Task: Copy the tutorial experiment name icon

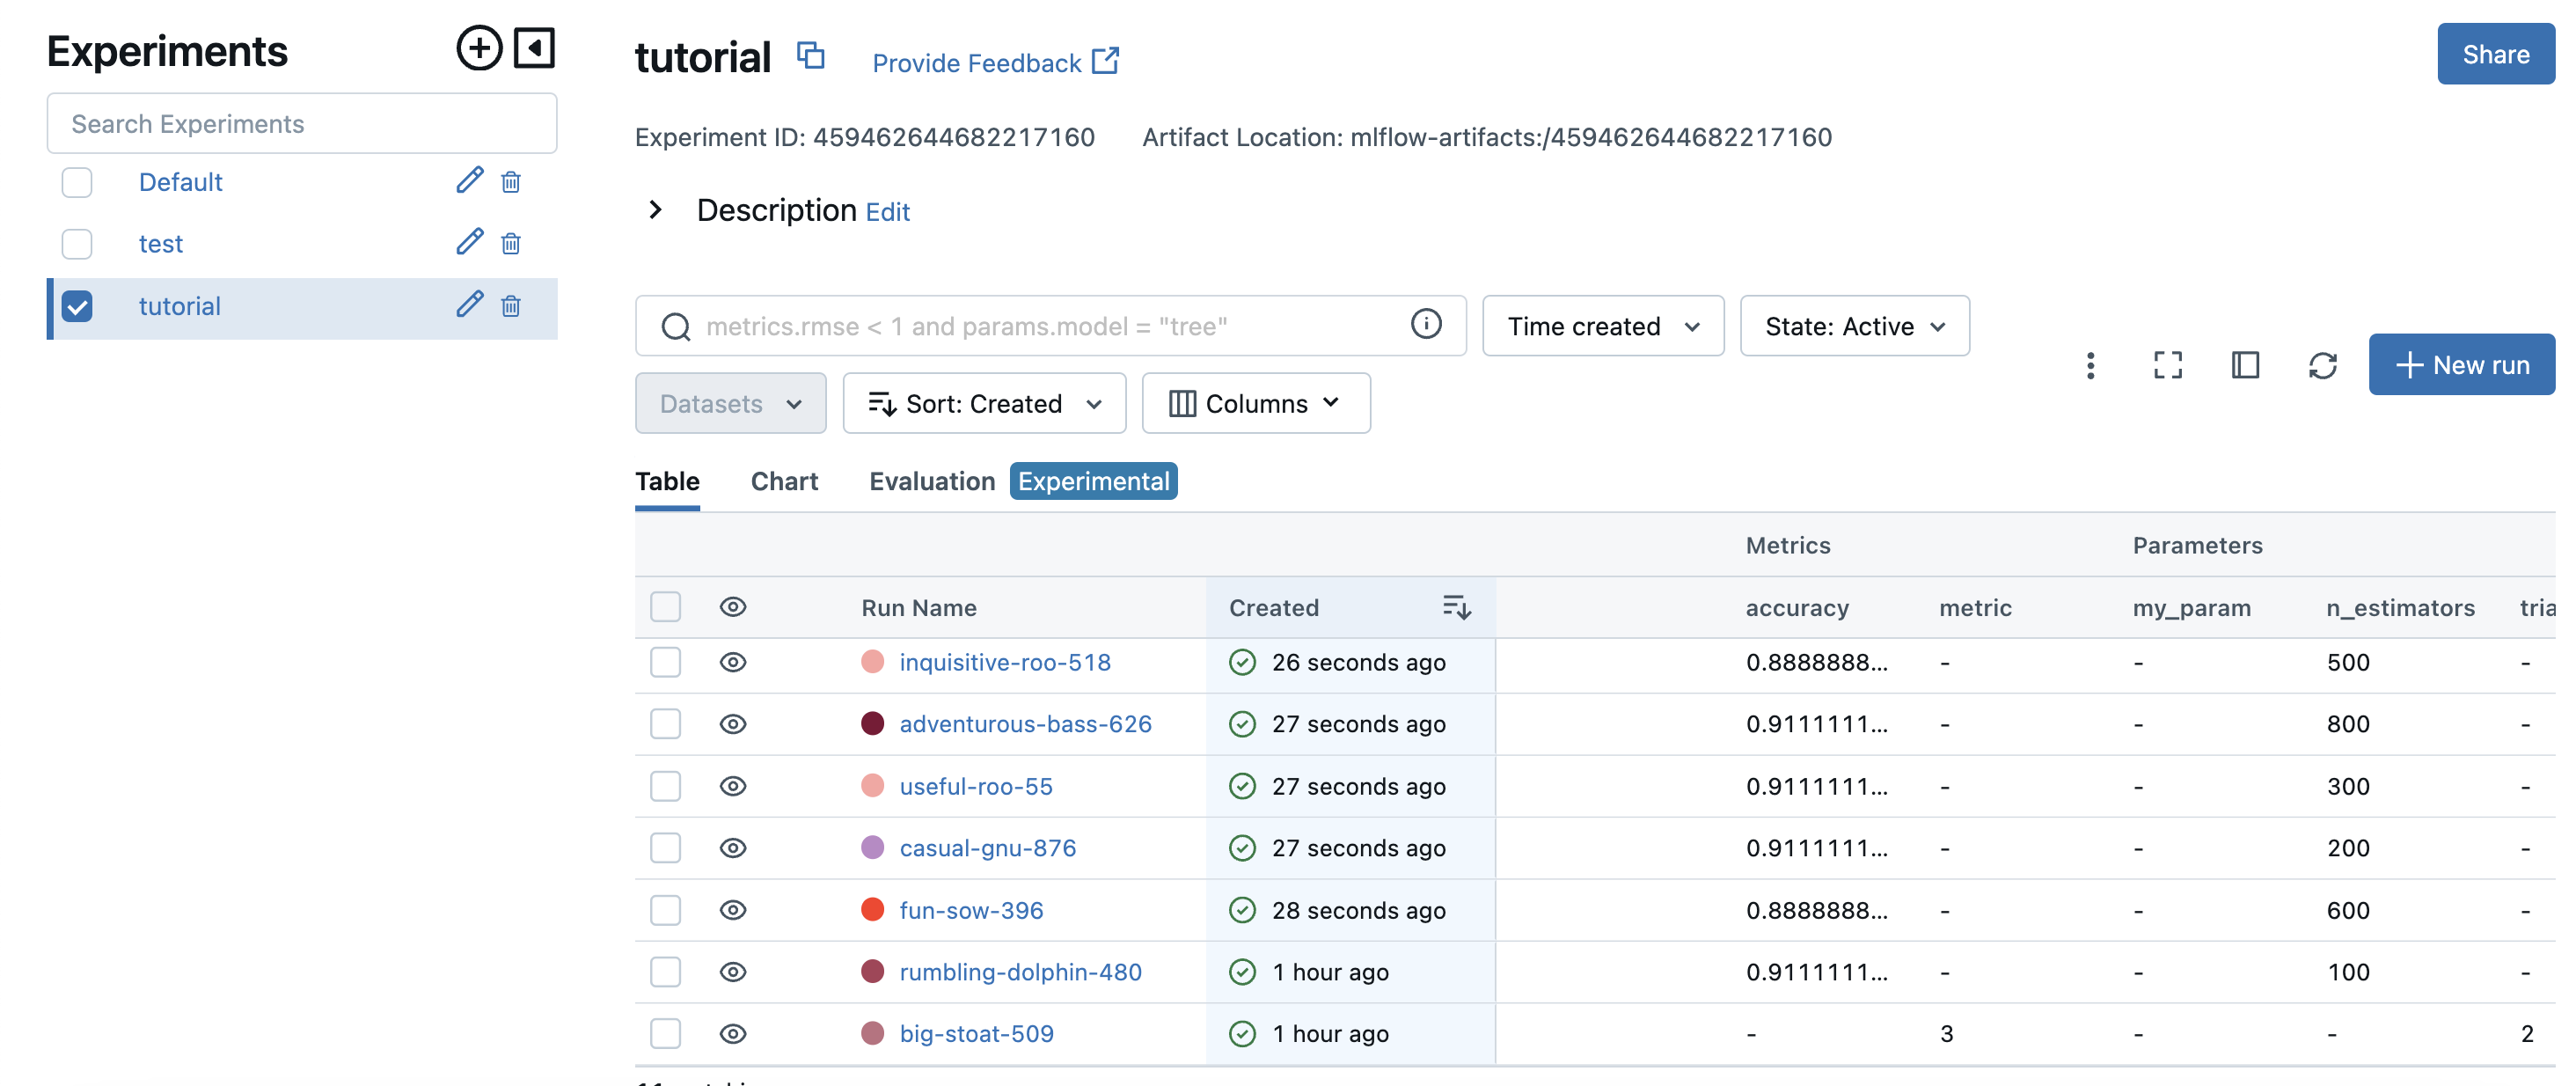Action: point(810,56)
